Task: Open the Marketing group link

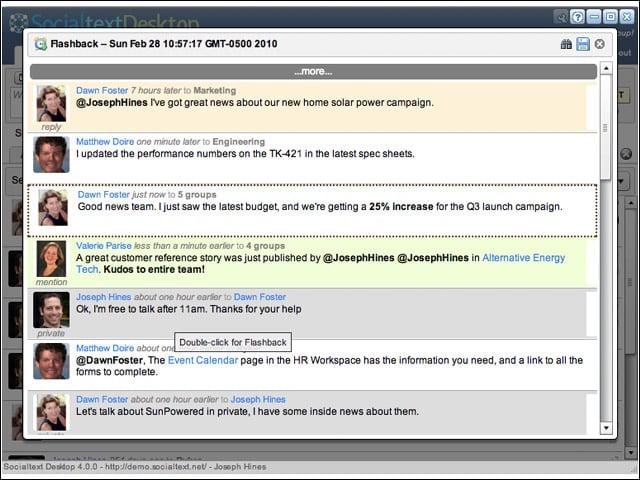Action: pyautogui.click(x=215, y=90)
